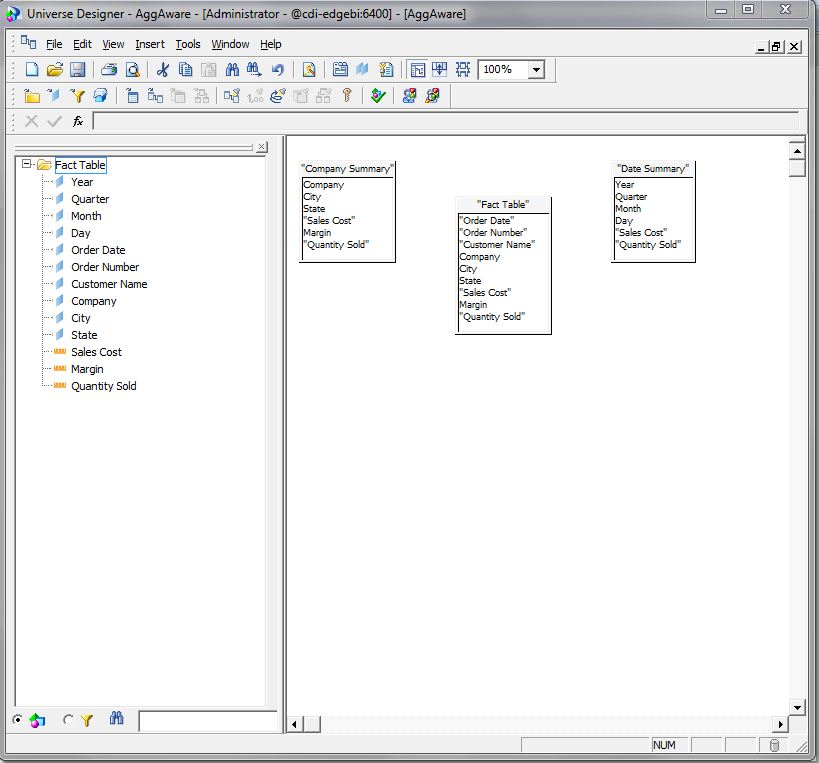This screenshot has height=763, width=819.
Task: Select the Sales Cost measure in the tree
Action: (x=96, y=353)
